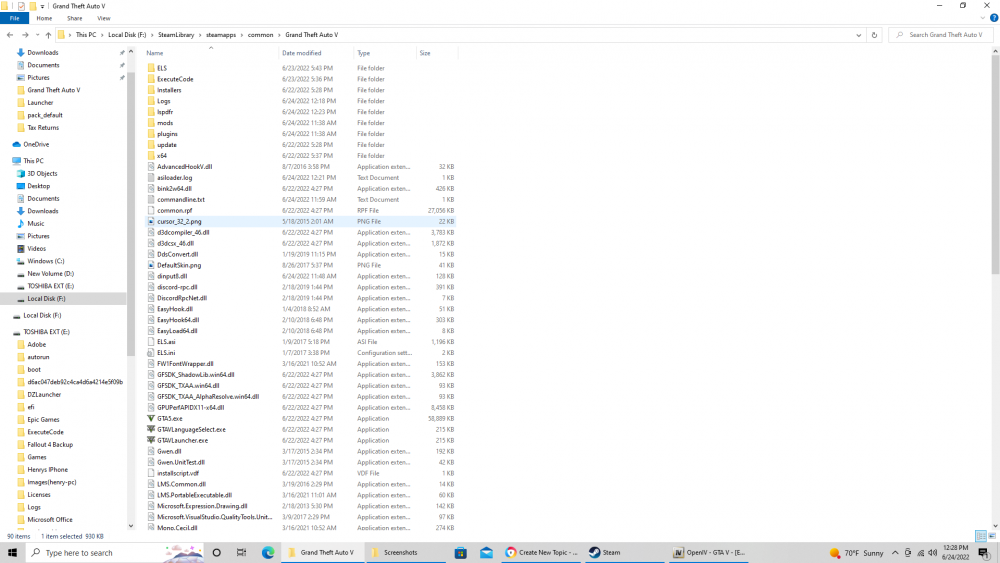Select the commandline.txt file

point(180,200)
